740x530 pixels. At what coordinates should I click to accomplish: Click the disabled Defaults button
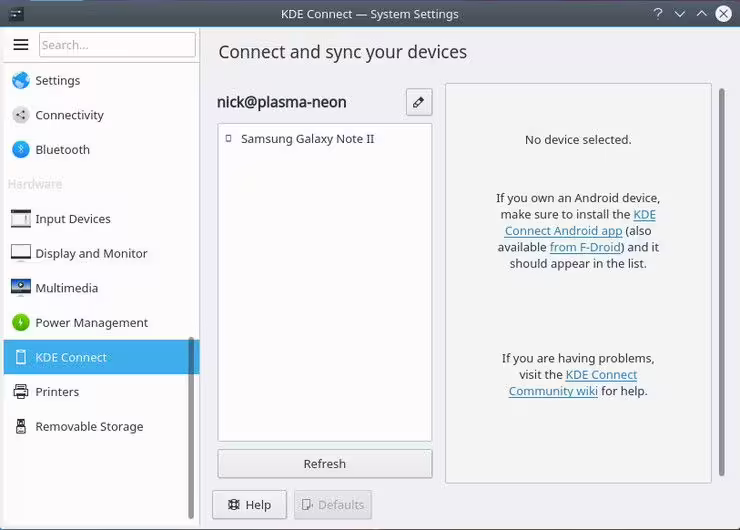[x=333, y=505]
